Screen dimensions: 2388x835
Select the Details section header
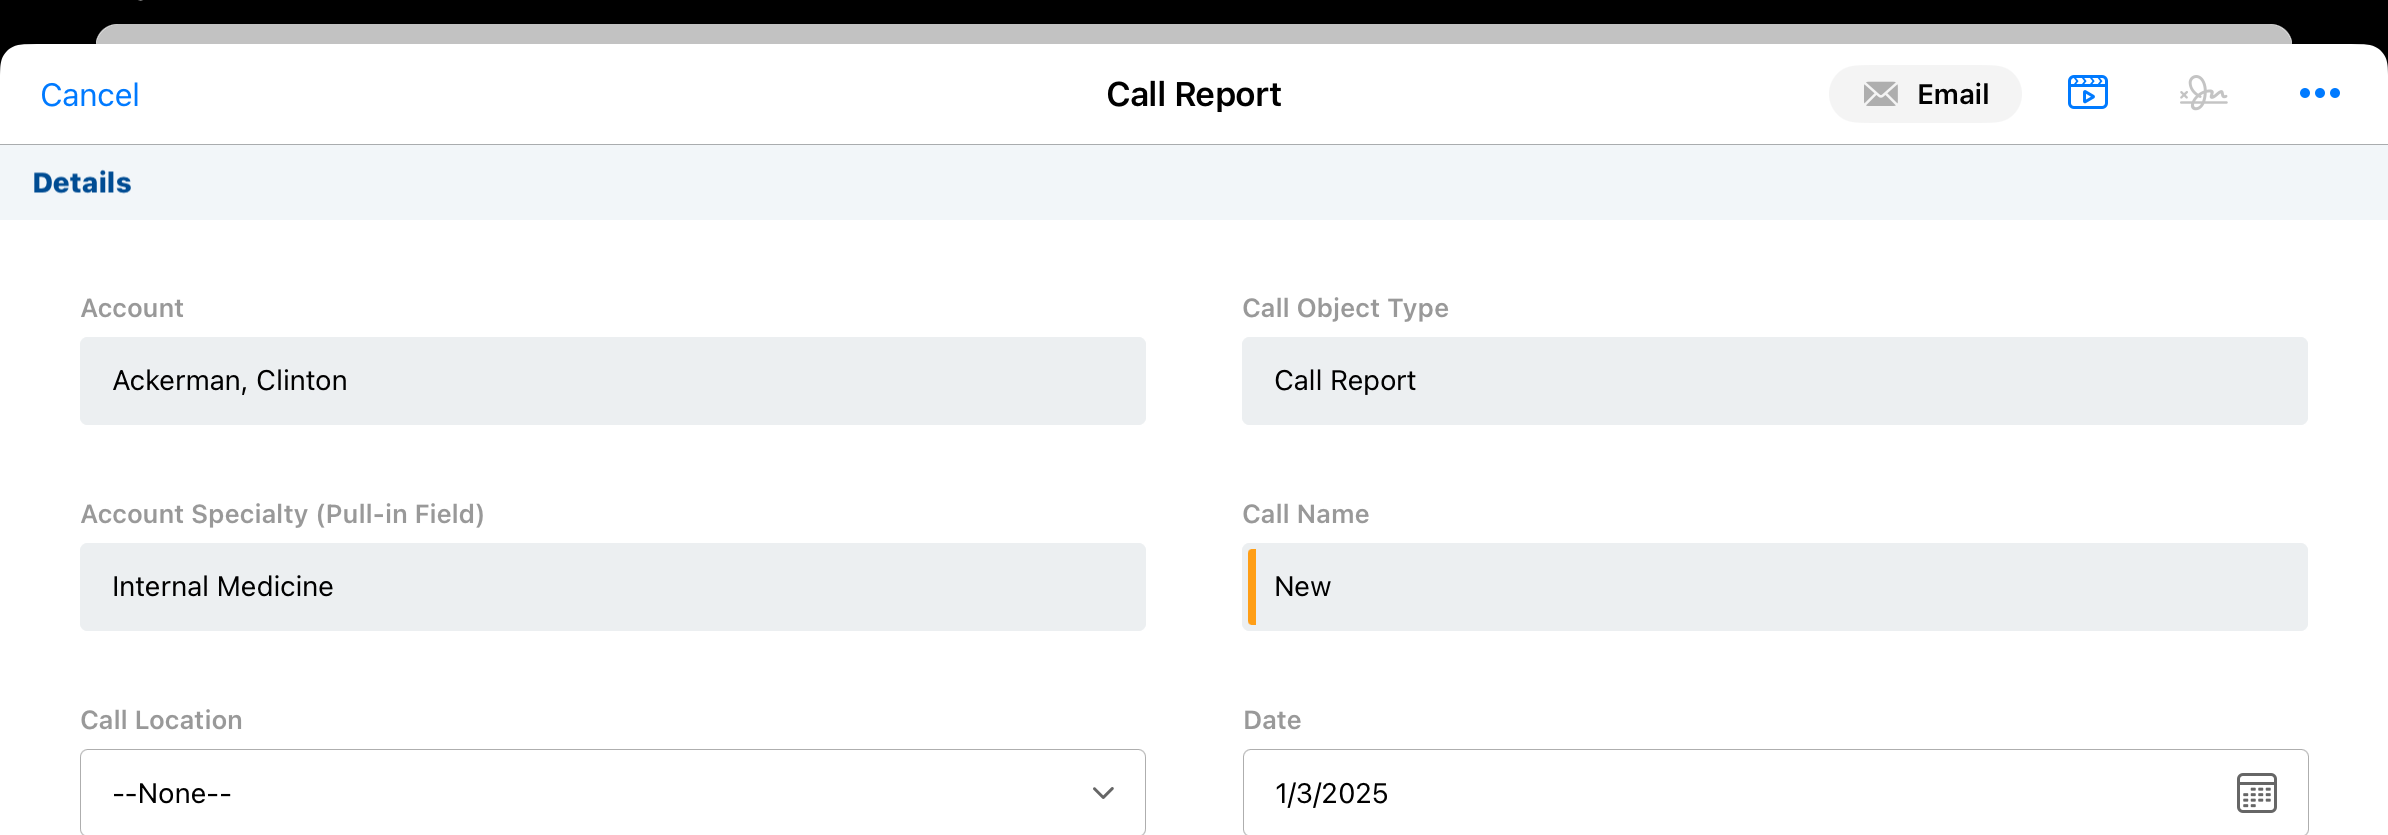[82, 183]
